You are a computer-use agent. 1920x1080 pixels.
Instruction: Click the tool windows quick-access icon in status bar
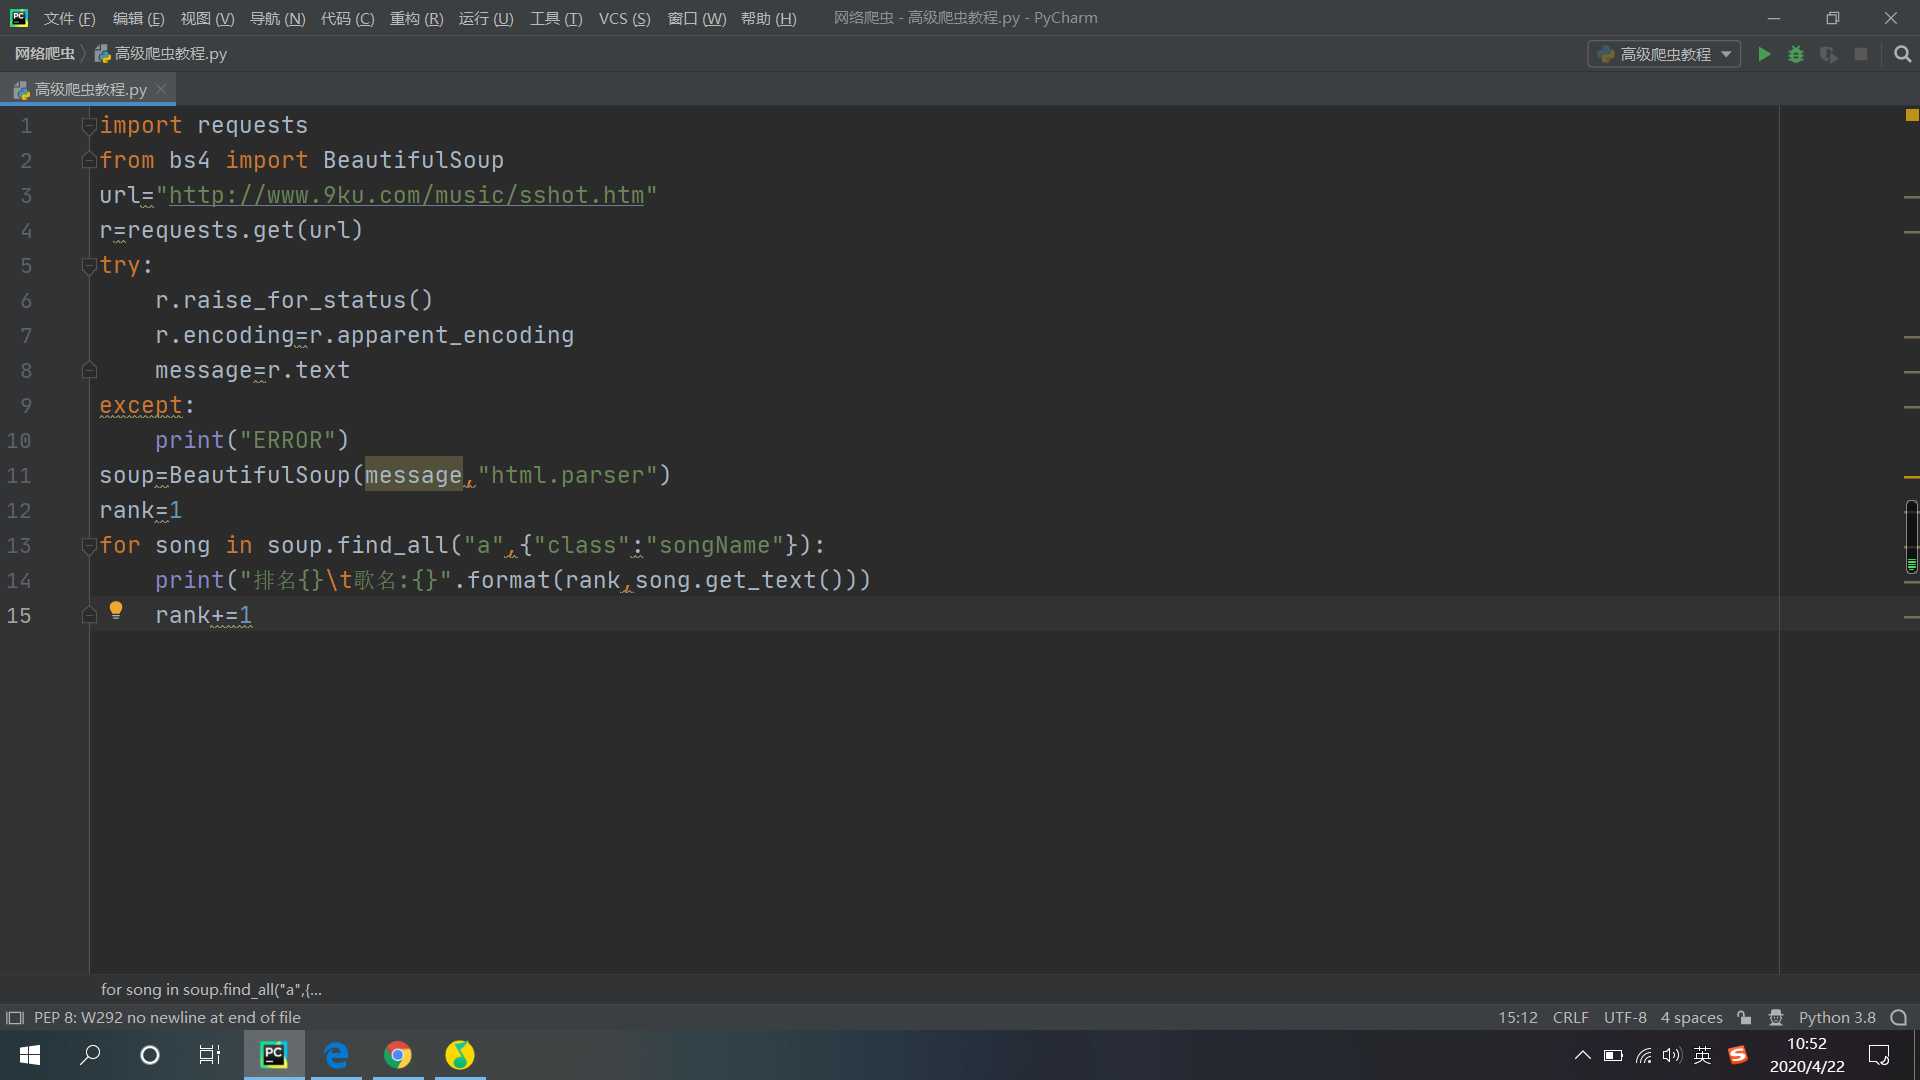click(x=15, y=1018)
